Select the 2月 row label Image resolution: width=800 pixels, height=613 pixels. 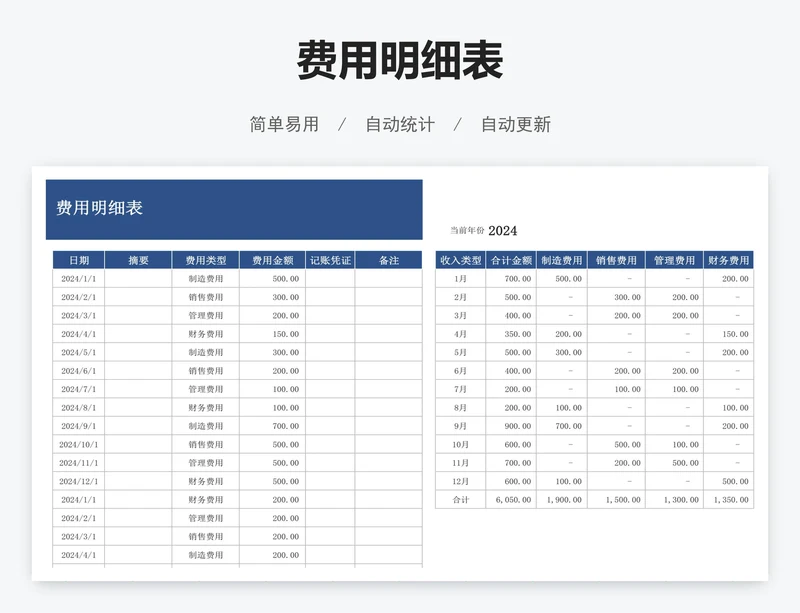coord(460,297)
